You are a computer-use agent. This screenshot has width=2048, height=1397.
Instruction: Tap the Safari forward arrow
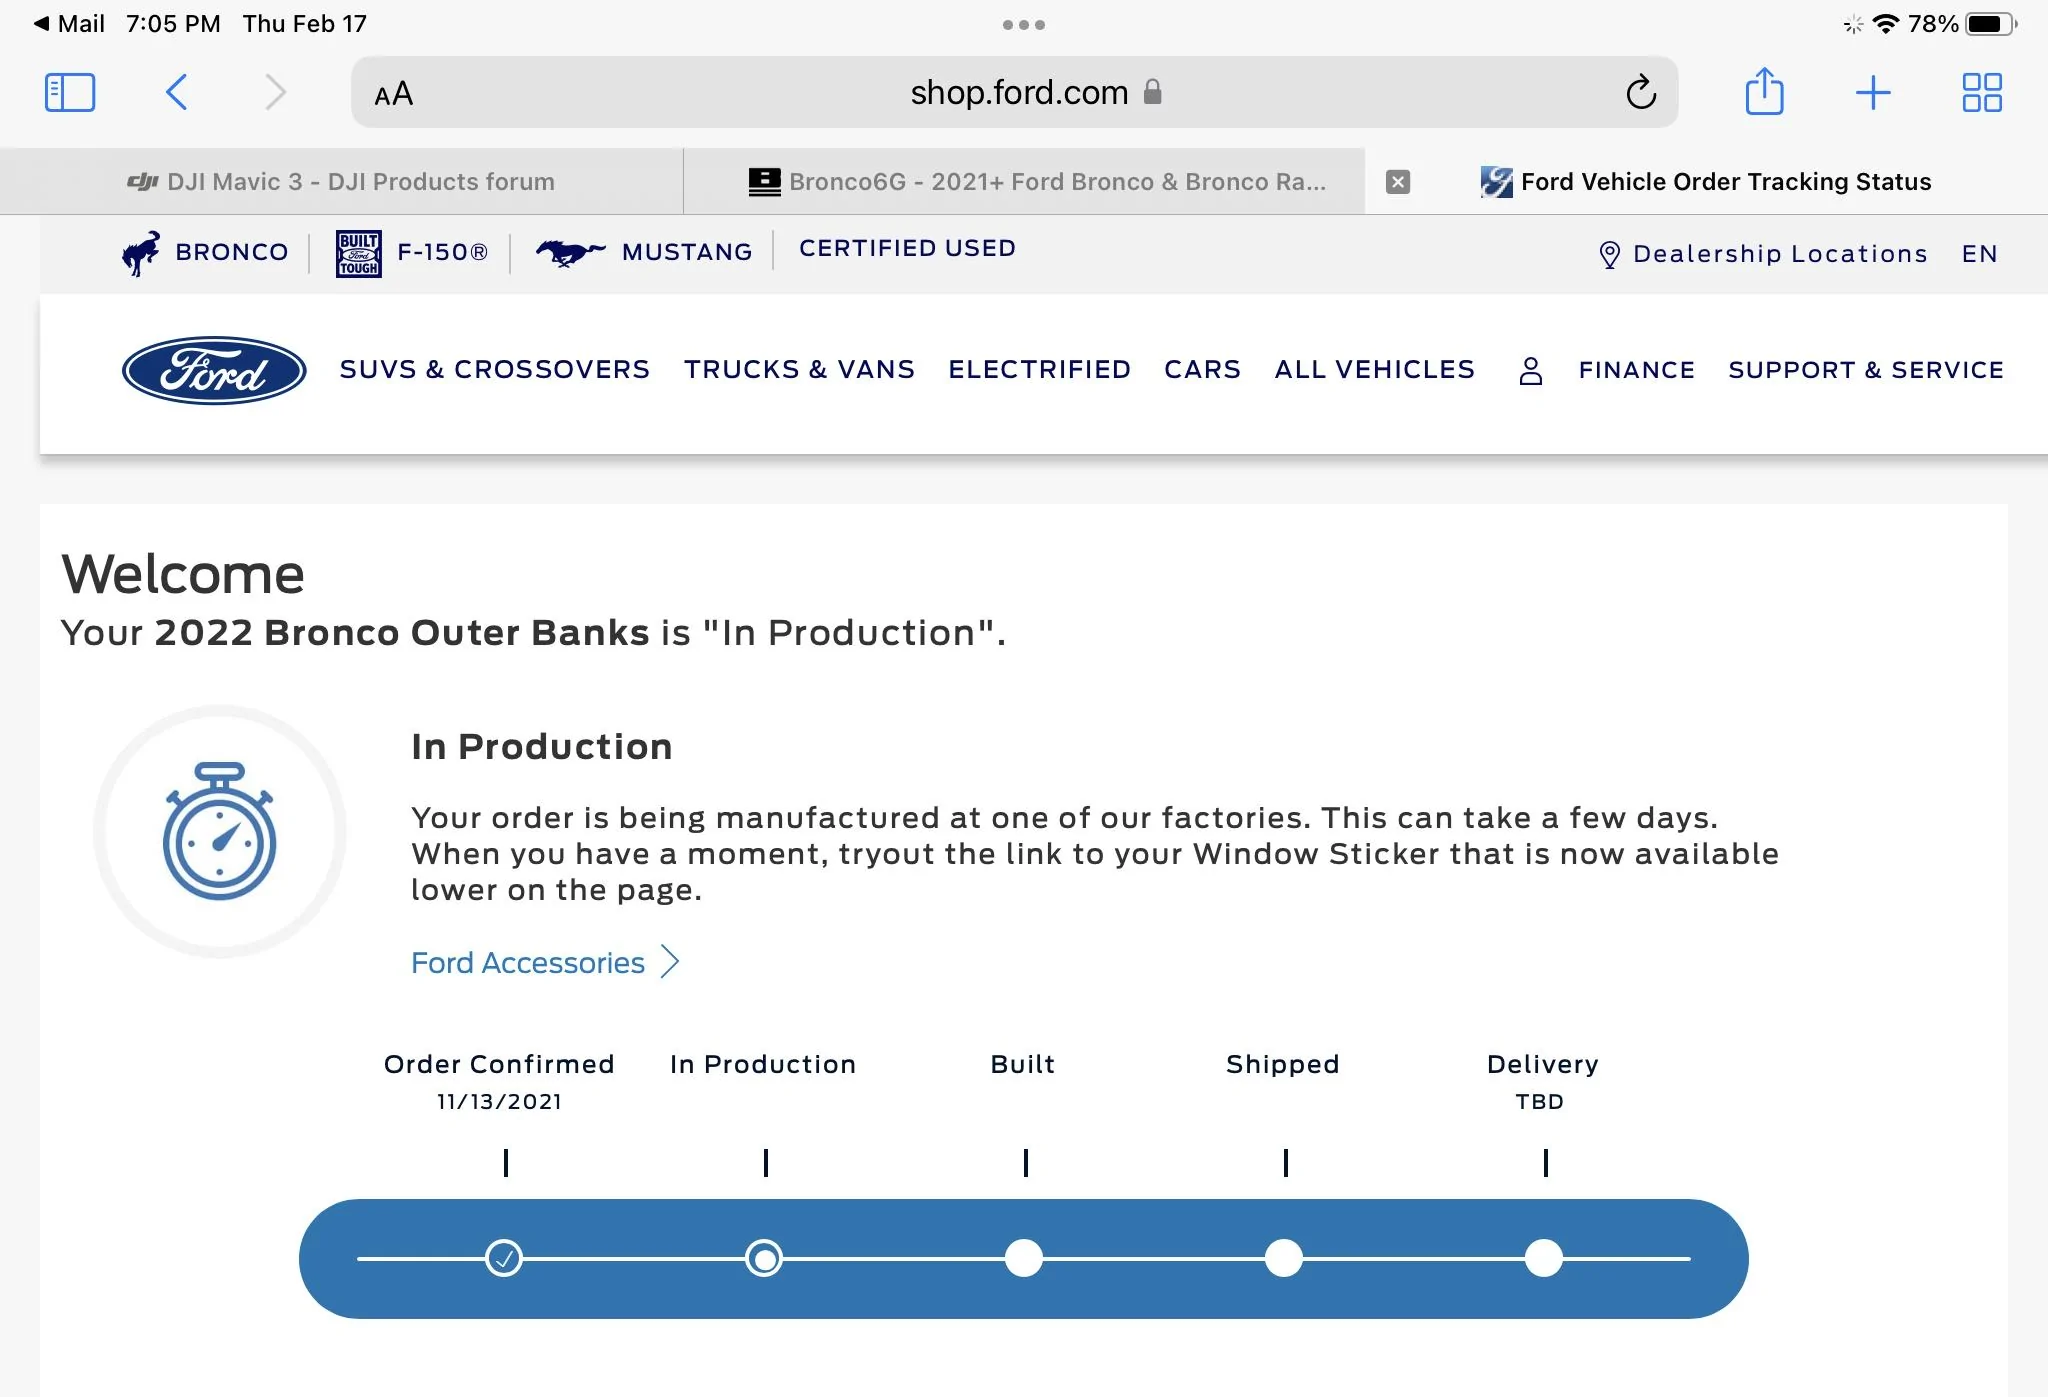point(275,93)
